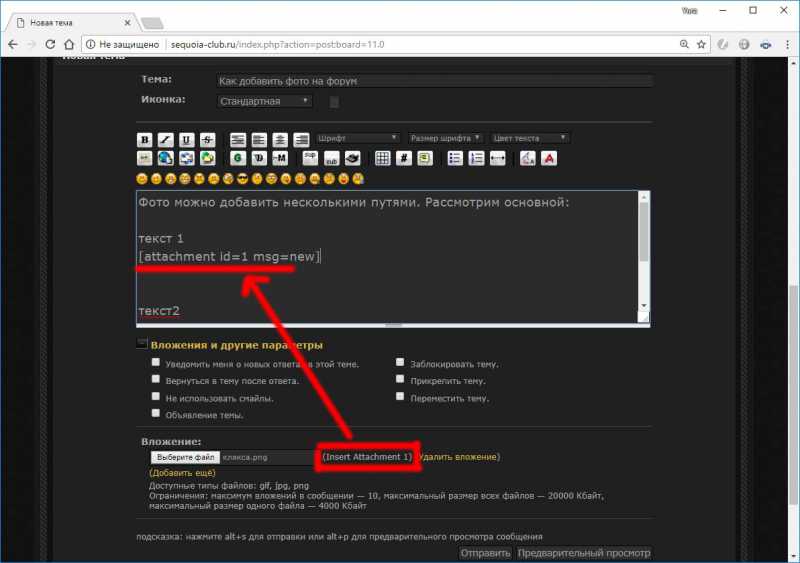Insert horizontal rule icon
This screenshot has width=800, height=563.
(x=497, y=158)
